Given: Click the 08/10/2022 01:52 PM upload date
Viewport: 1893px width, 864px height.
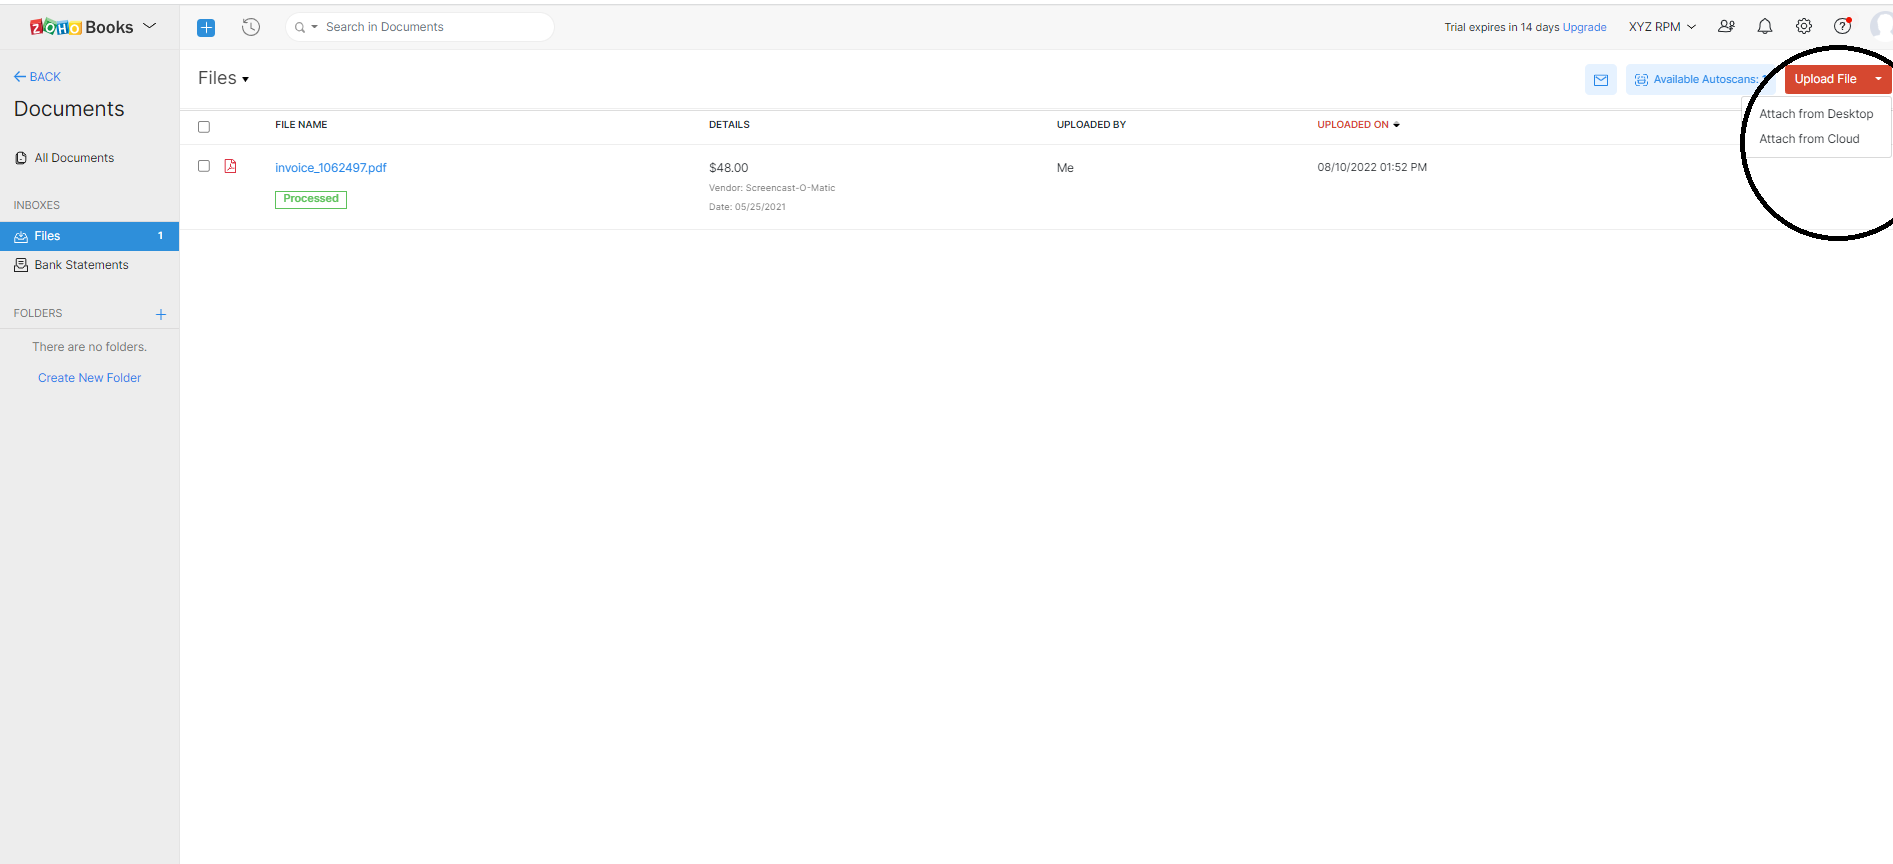Looking at the screenshot, I should coord(1372,167).
